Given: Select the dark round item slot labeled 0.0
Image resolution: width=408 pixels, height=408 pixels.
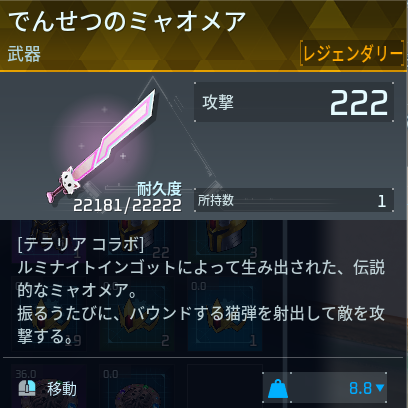Looking at the screenshot, I should 137,386.
